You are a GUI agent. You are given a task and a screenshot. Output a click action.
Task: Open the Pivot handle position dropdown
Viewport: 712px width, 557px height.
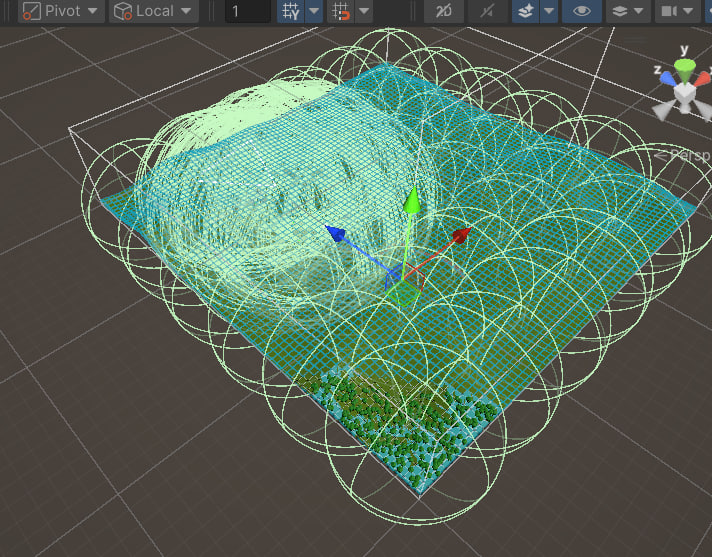[61, 11]
